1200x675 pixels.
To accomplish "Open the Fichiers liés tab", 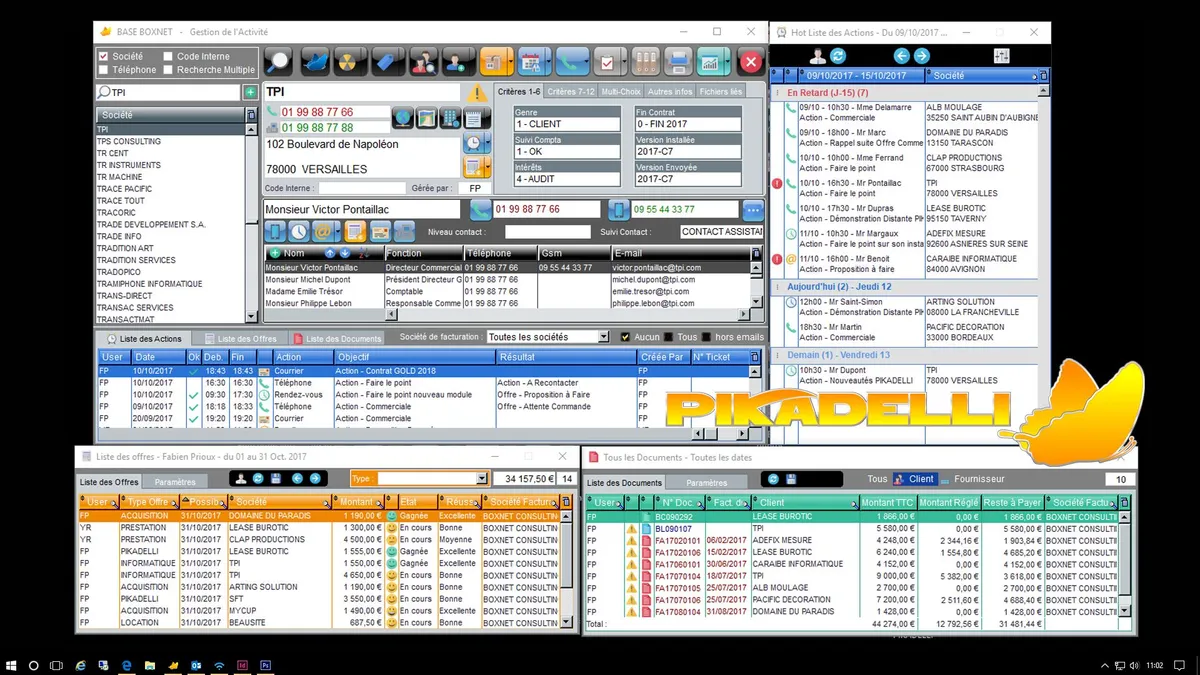I will tap(721, 91).
